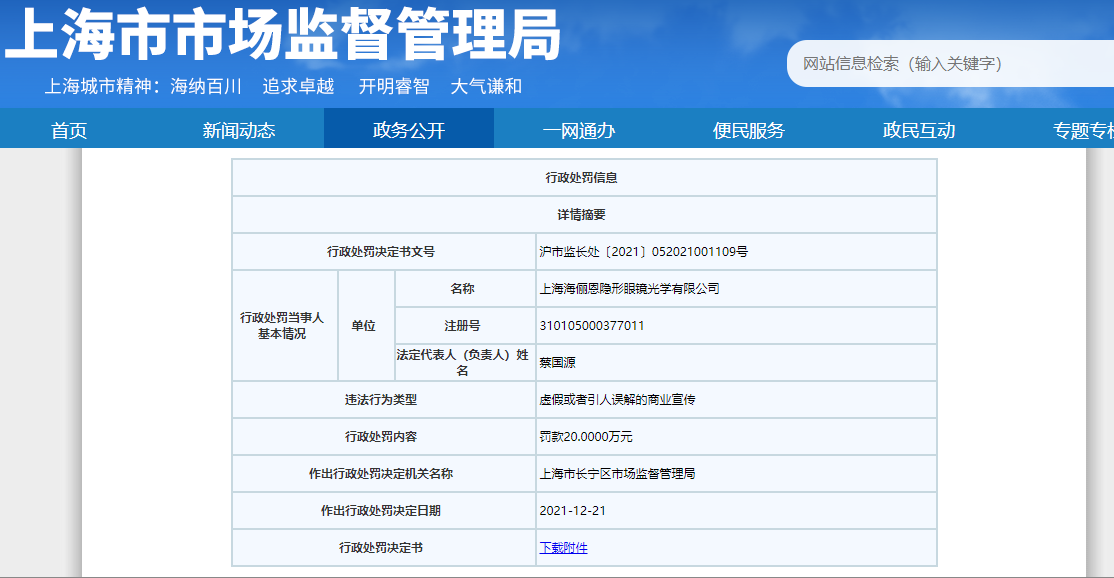Click the 注册号 label cell

tap(463, 326)
